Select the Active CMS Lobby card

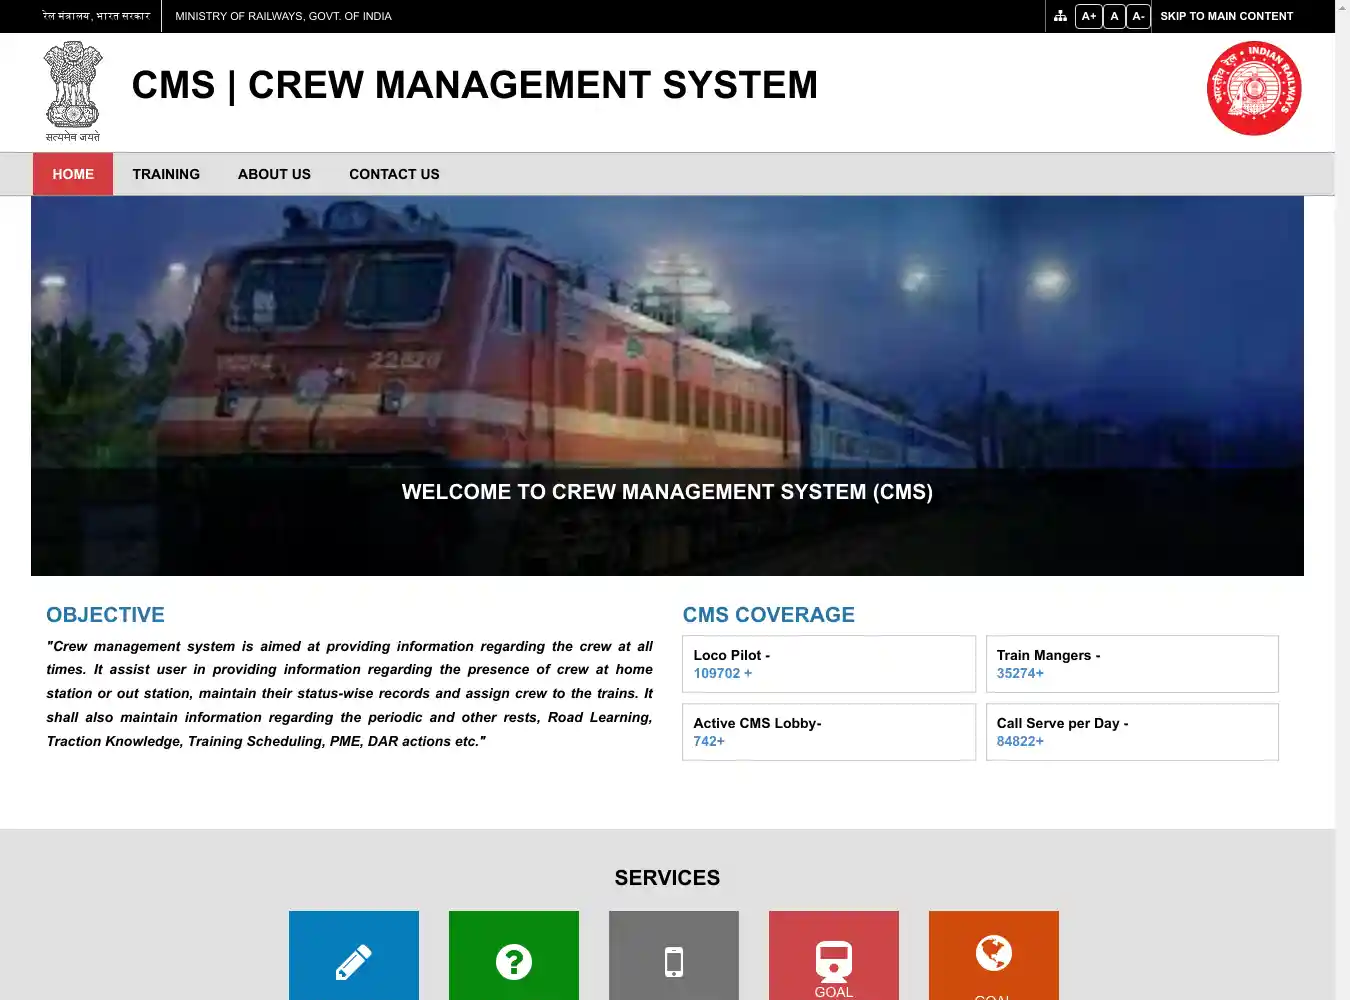(x=829, y=732)
